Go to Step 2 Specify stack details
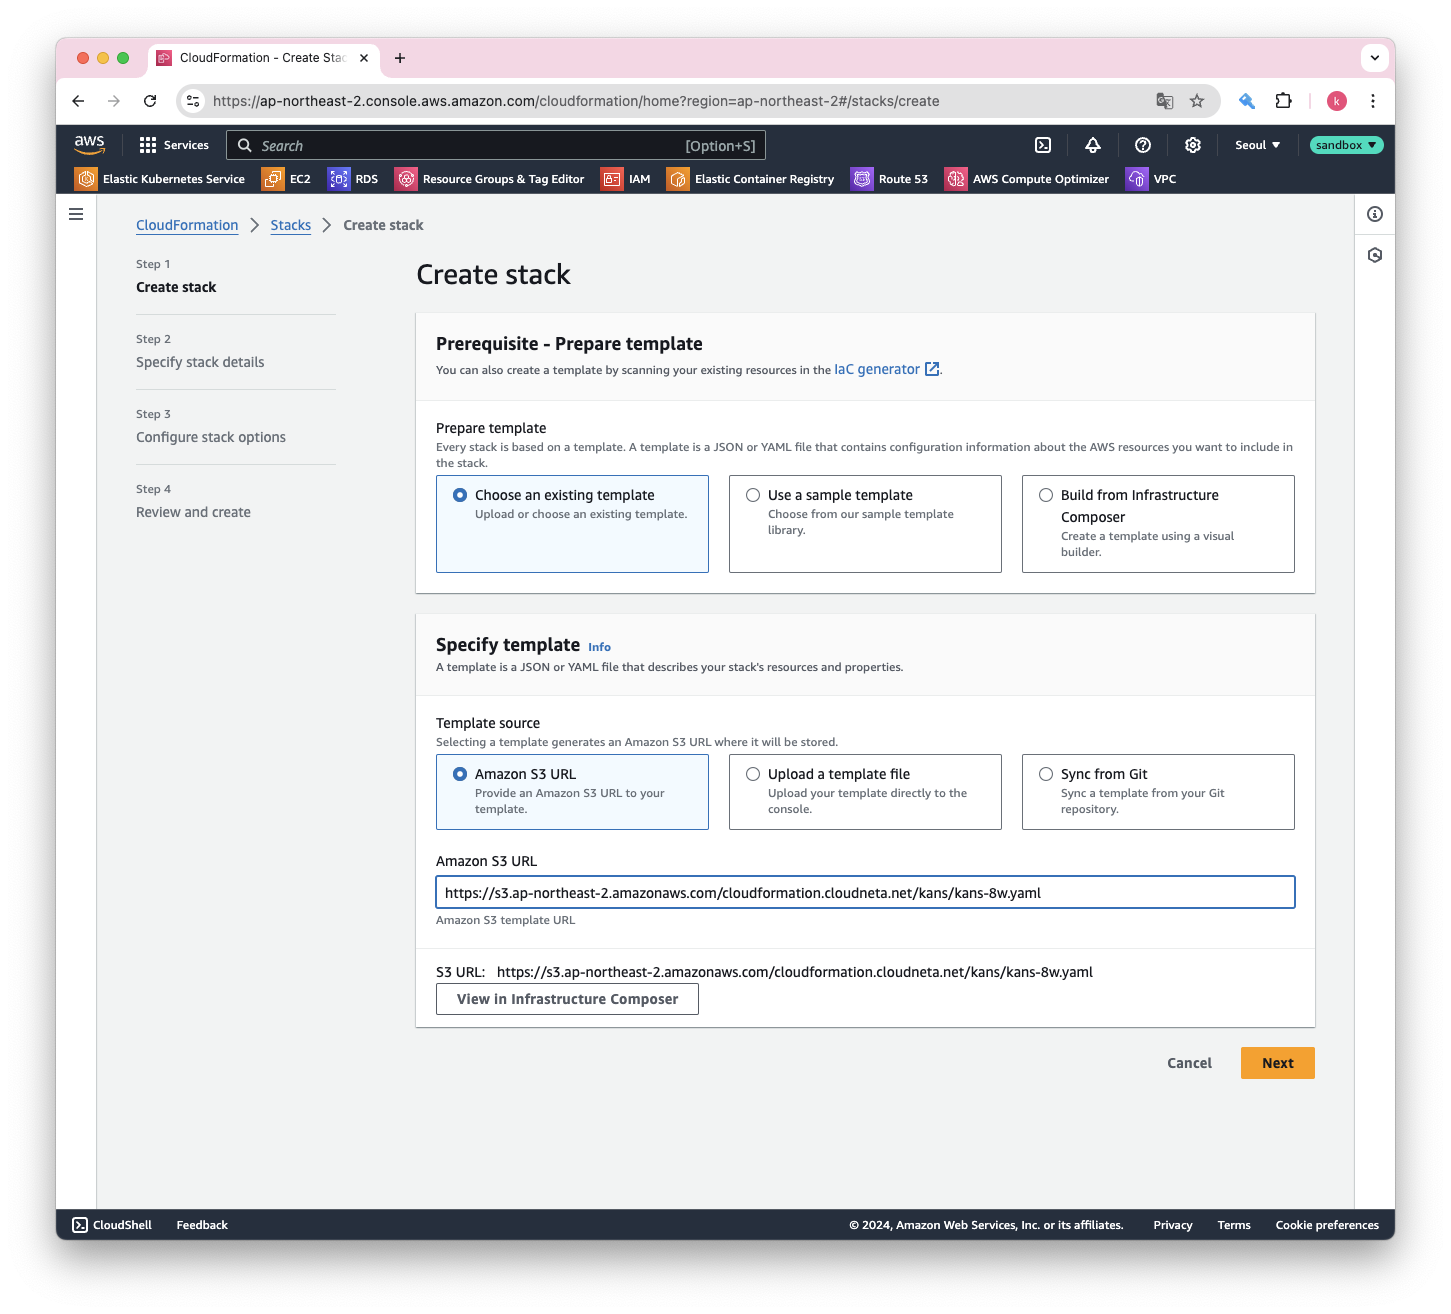This screenshot has width=1451, height=1314. coord(200,362)
